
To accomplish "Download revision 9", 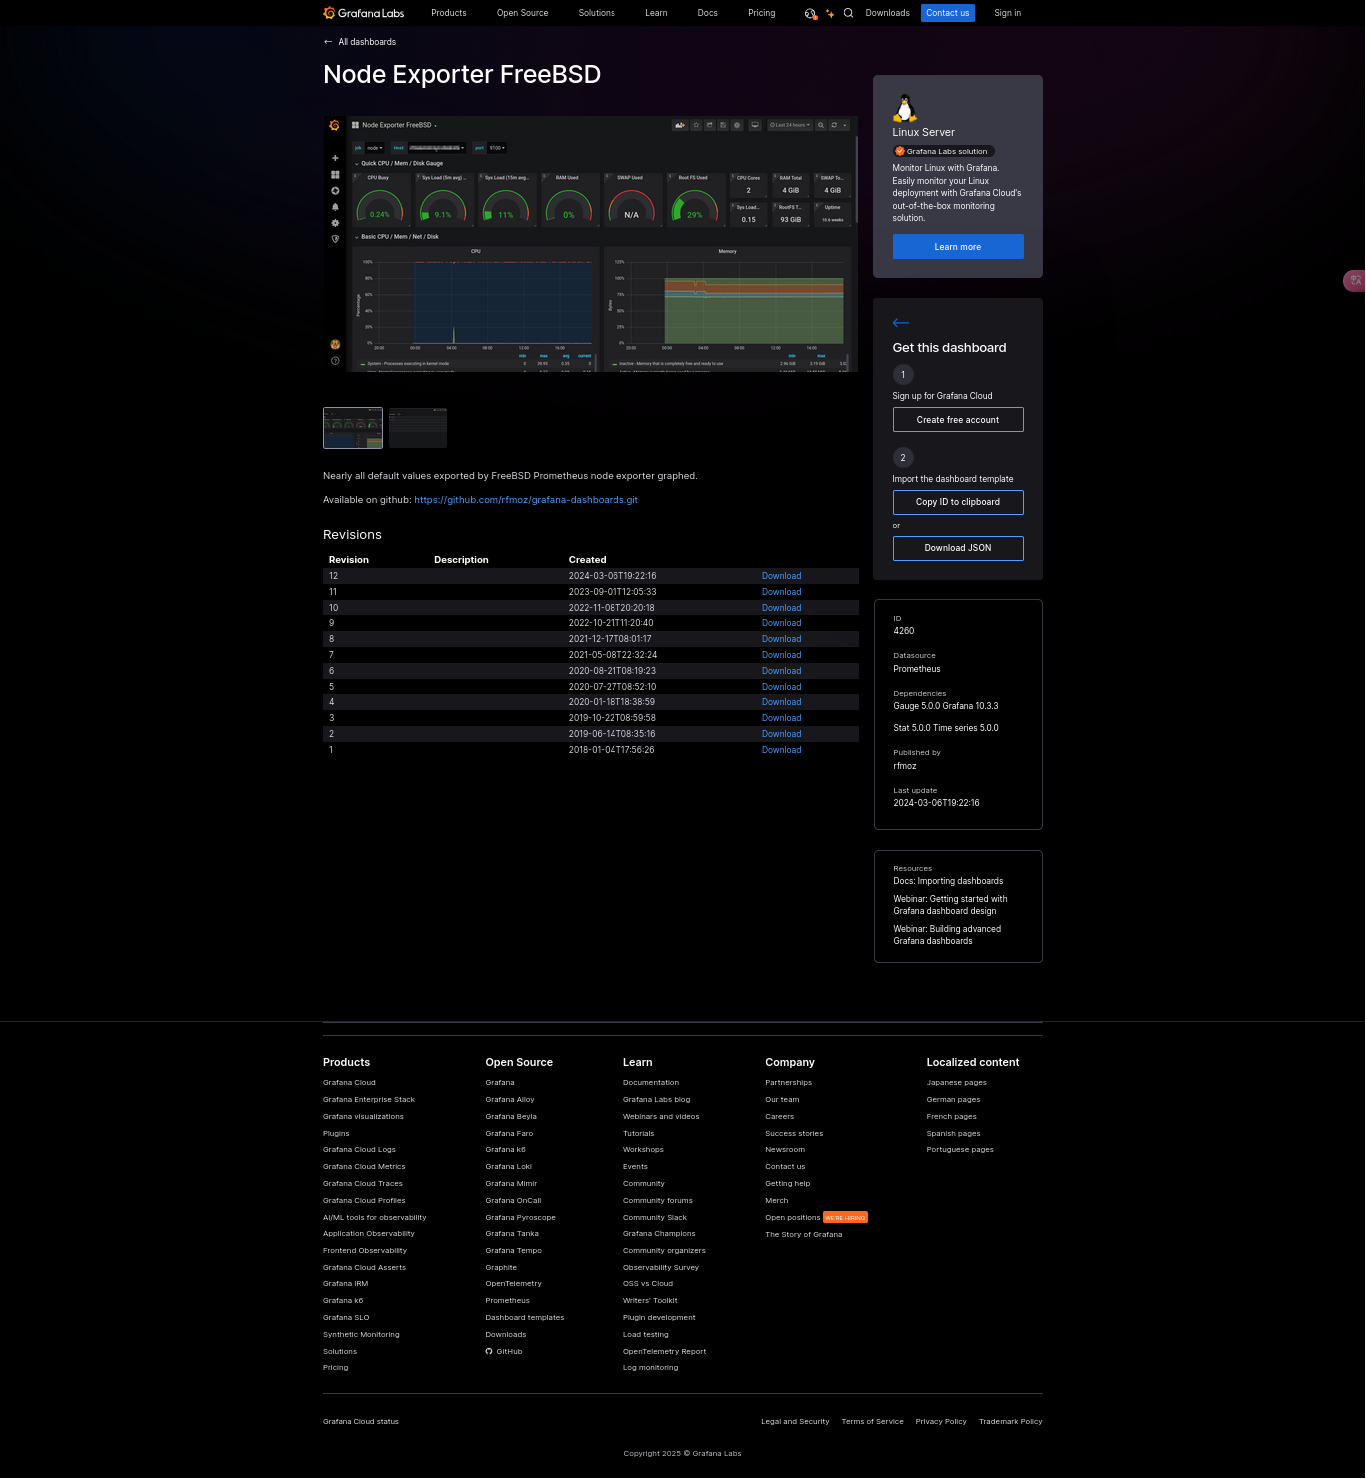I will pos(782,623).
